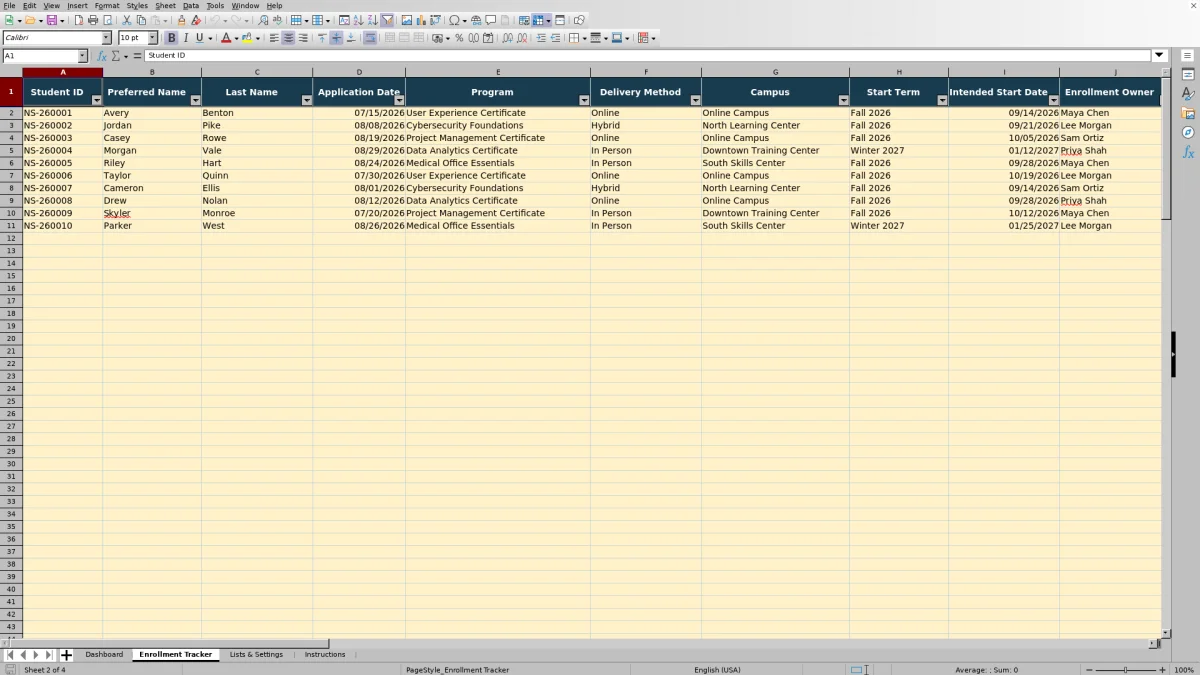Click the Function Wizard fx icon
Viewport: 1200px width, 675px height.
coord(102,56)
